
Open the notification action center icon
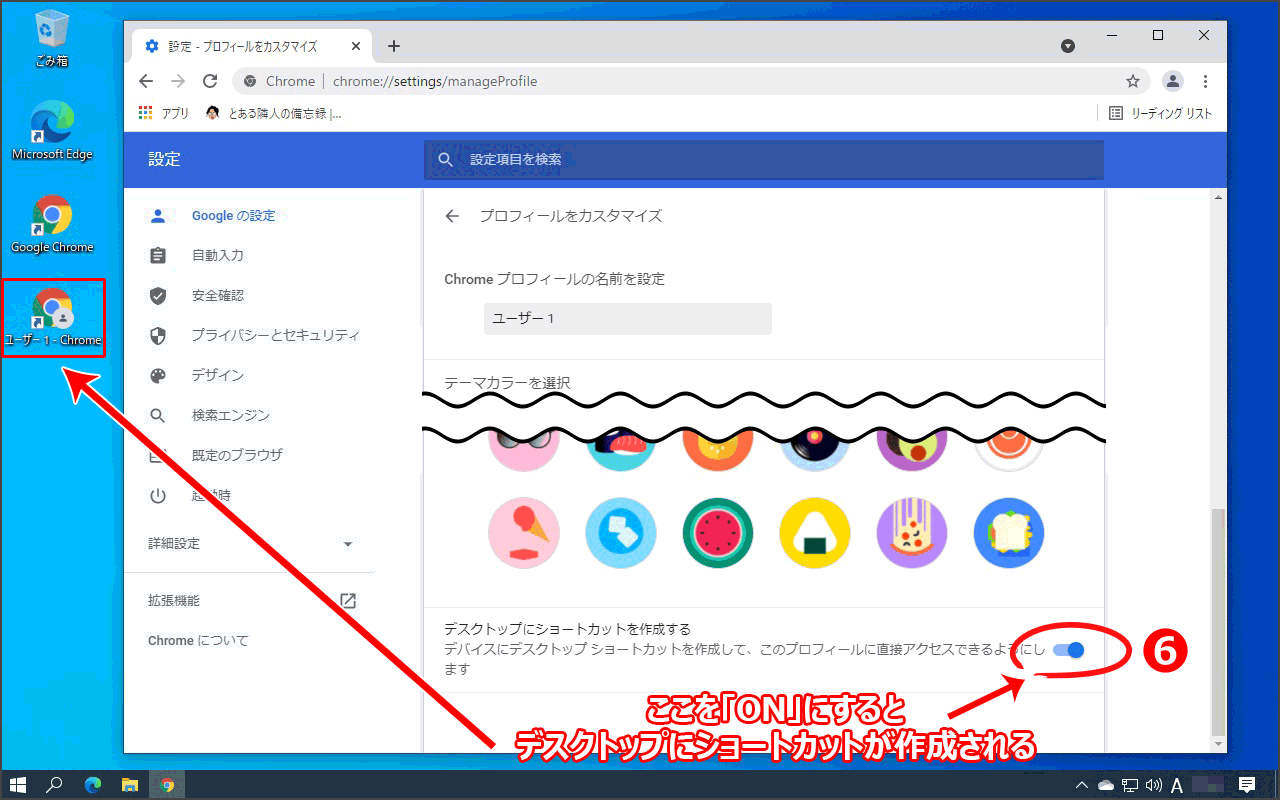pyautogui.click(x=1247, y=785)
